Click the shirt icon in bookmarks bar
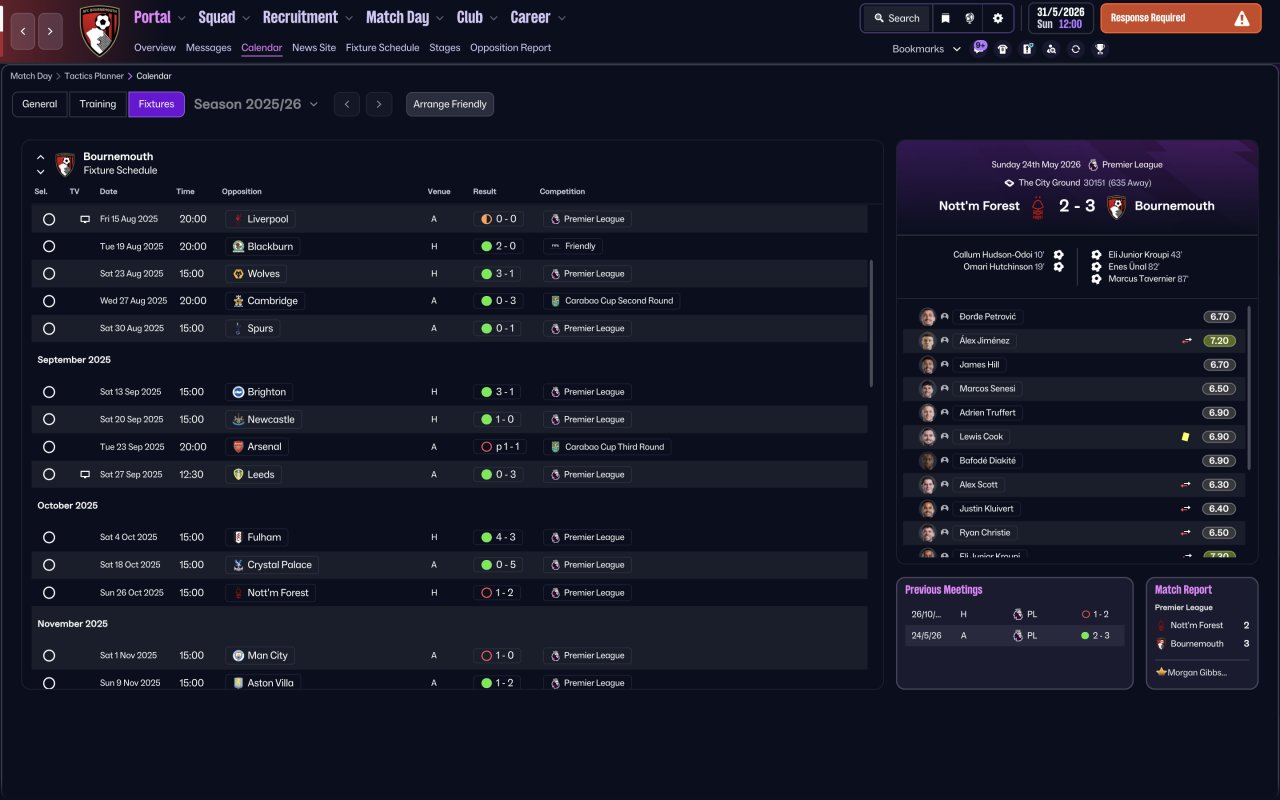 1003,48
